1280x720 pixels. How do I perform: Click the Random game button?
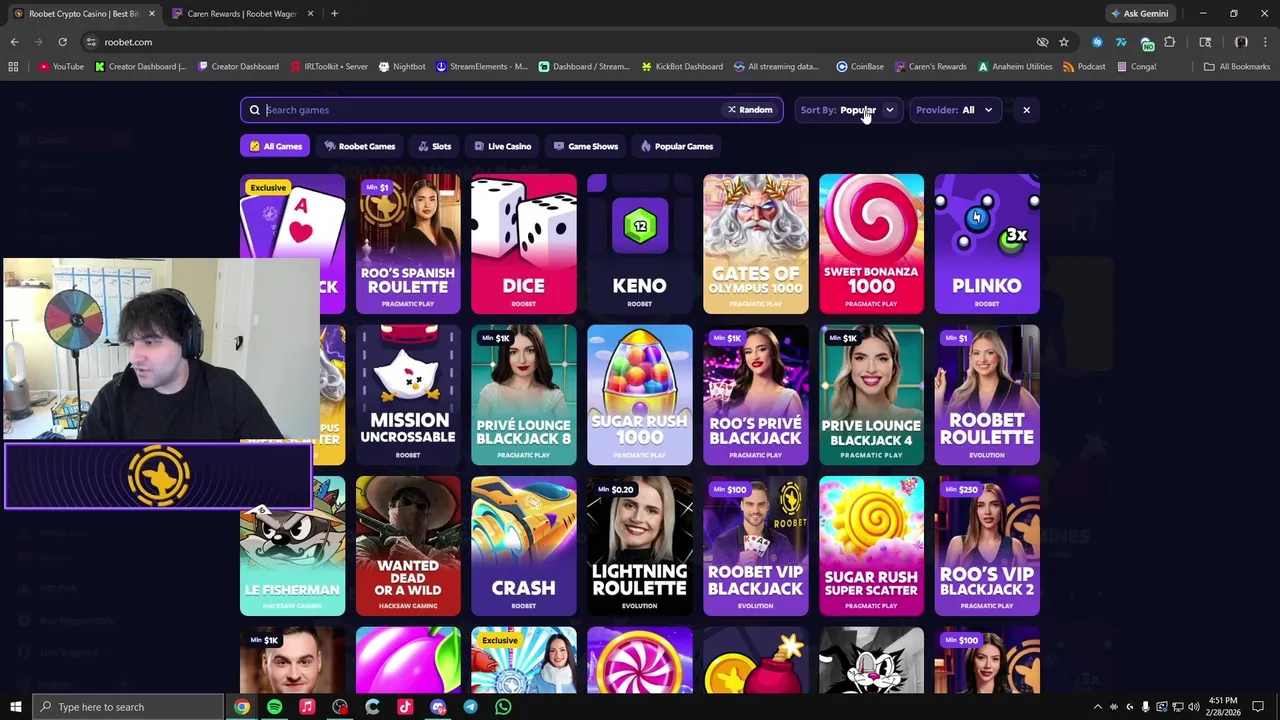click(750, 110)
